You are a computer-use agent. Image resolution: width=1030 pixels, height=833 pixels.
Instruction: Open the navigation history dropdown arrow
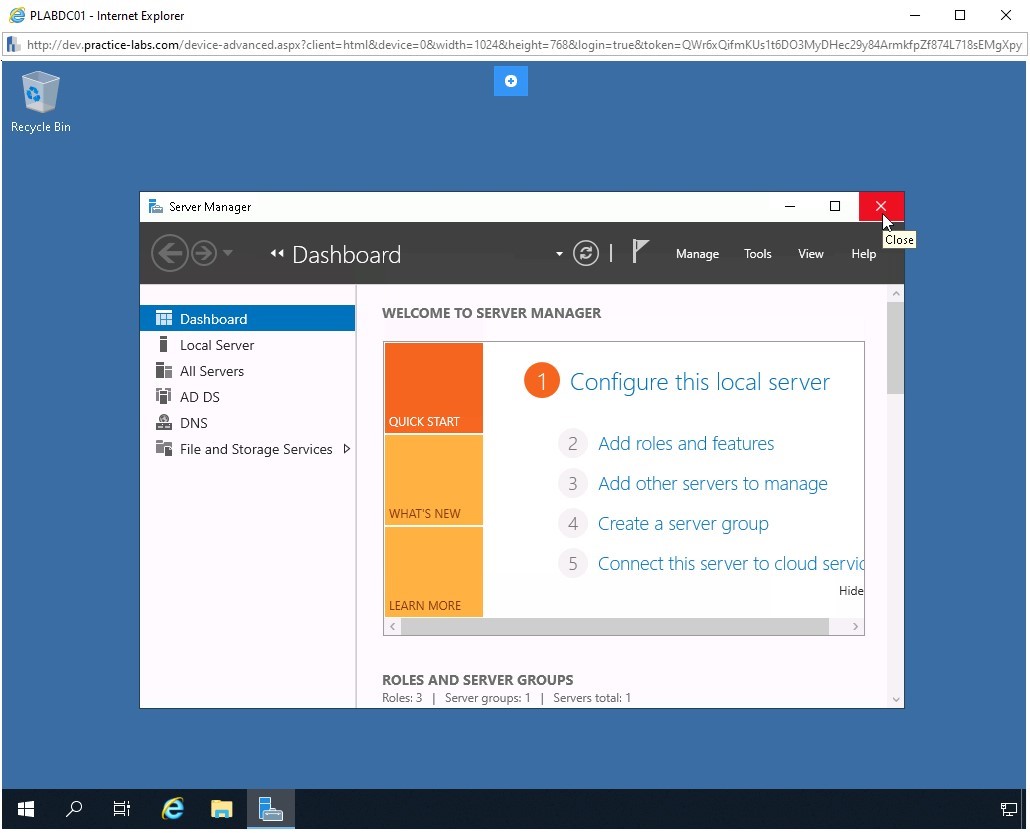pyautogui.click(x=228, y=254)
